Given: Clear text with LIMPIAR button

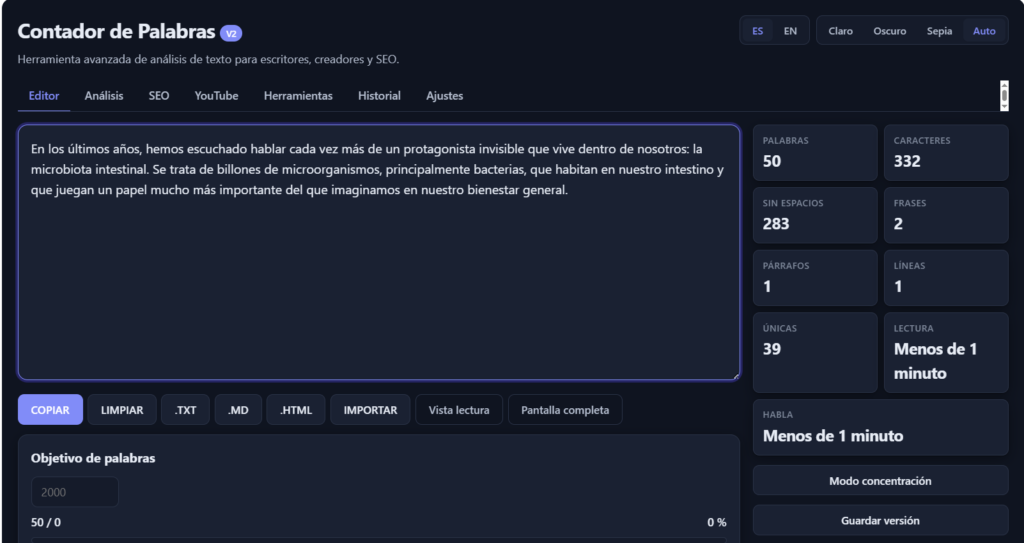Looking at the screenshot, I should click(x=122, y=410).
